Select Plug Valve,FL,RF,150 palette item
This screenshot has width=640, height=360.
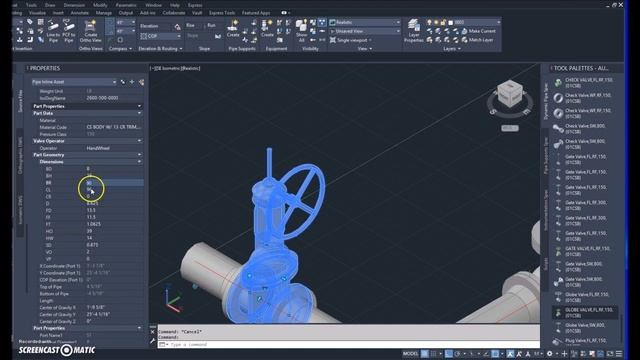(586, 341)
